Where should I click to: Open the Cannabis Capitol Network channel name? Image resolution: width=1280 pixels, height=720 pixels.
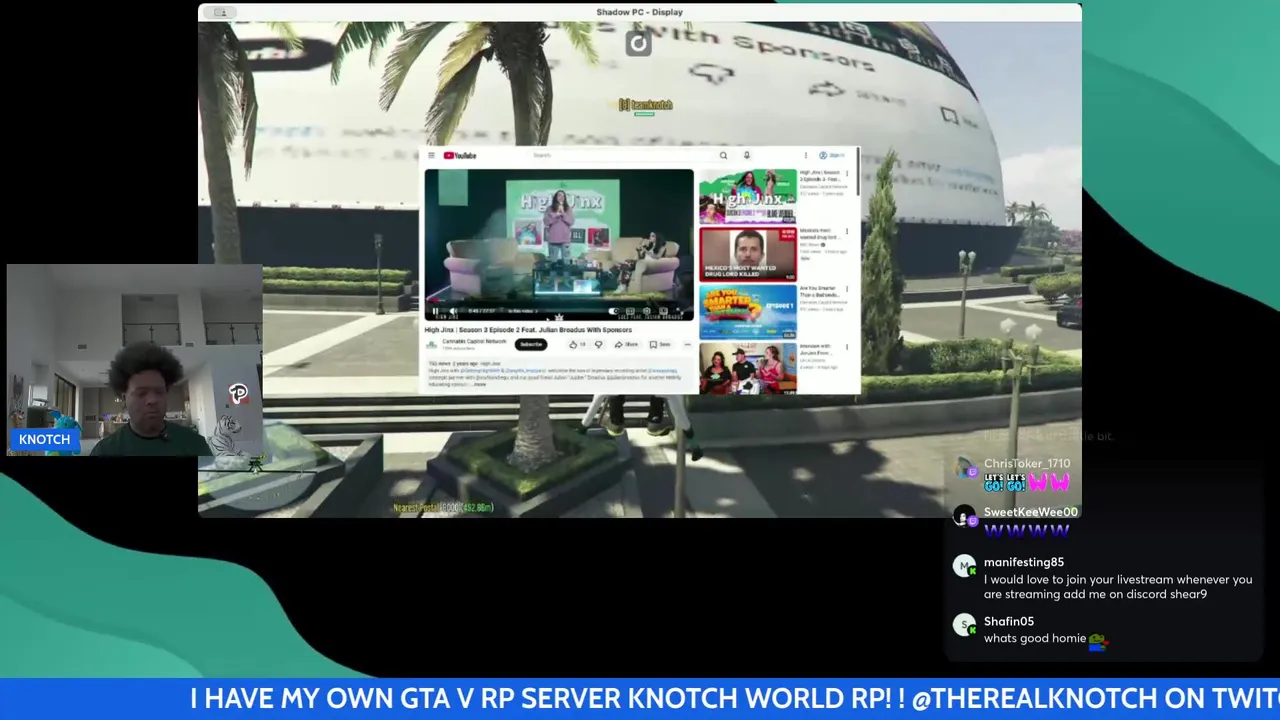point(474,341)
